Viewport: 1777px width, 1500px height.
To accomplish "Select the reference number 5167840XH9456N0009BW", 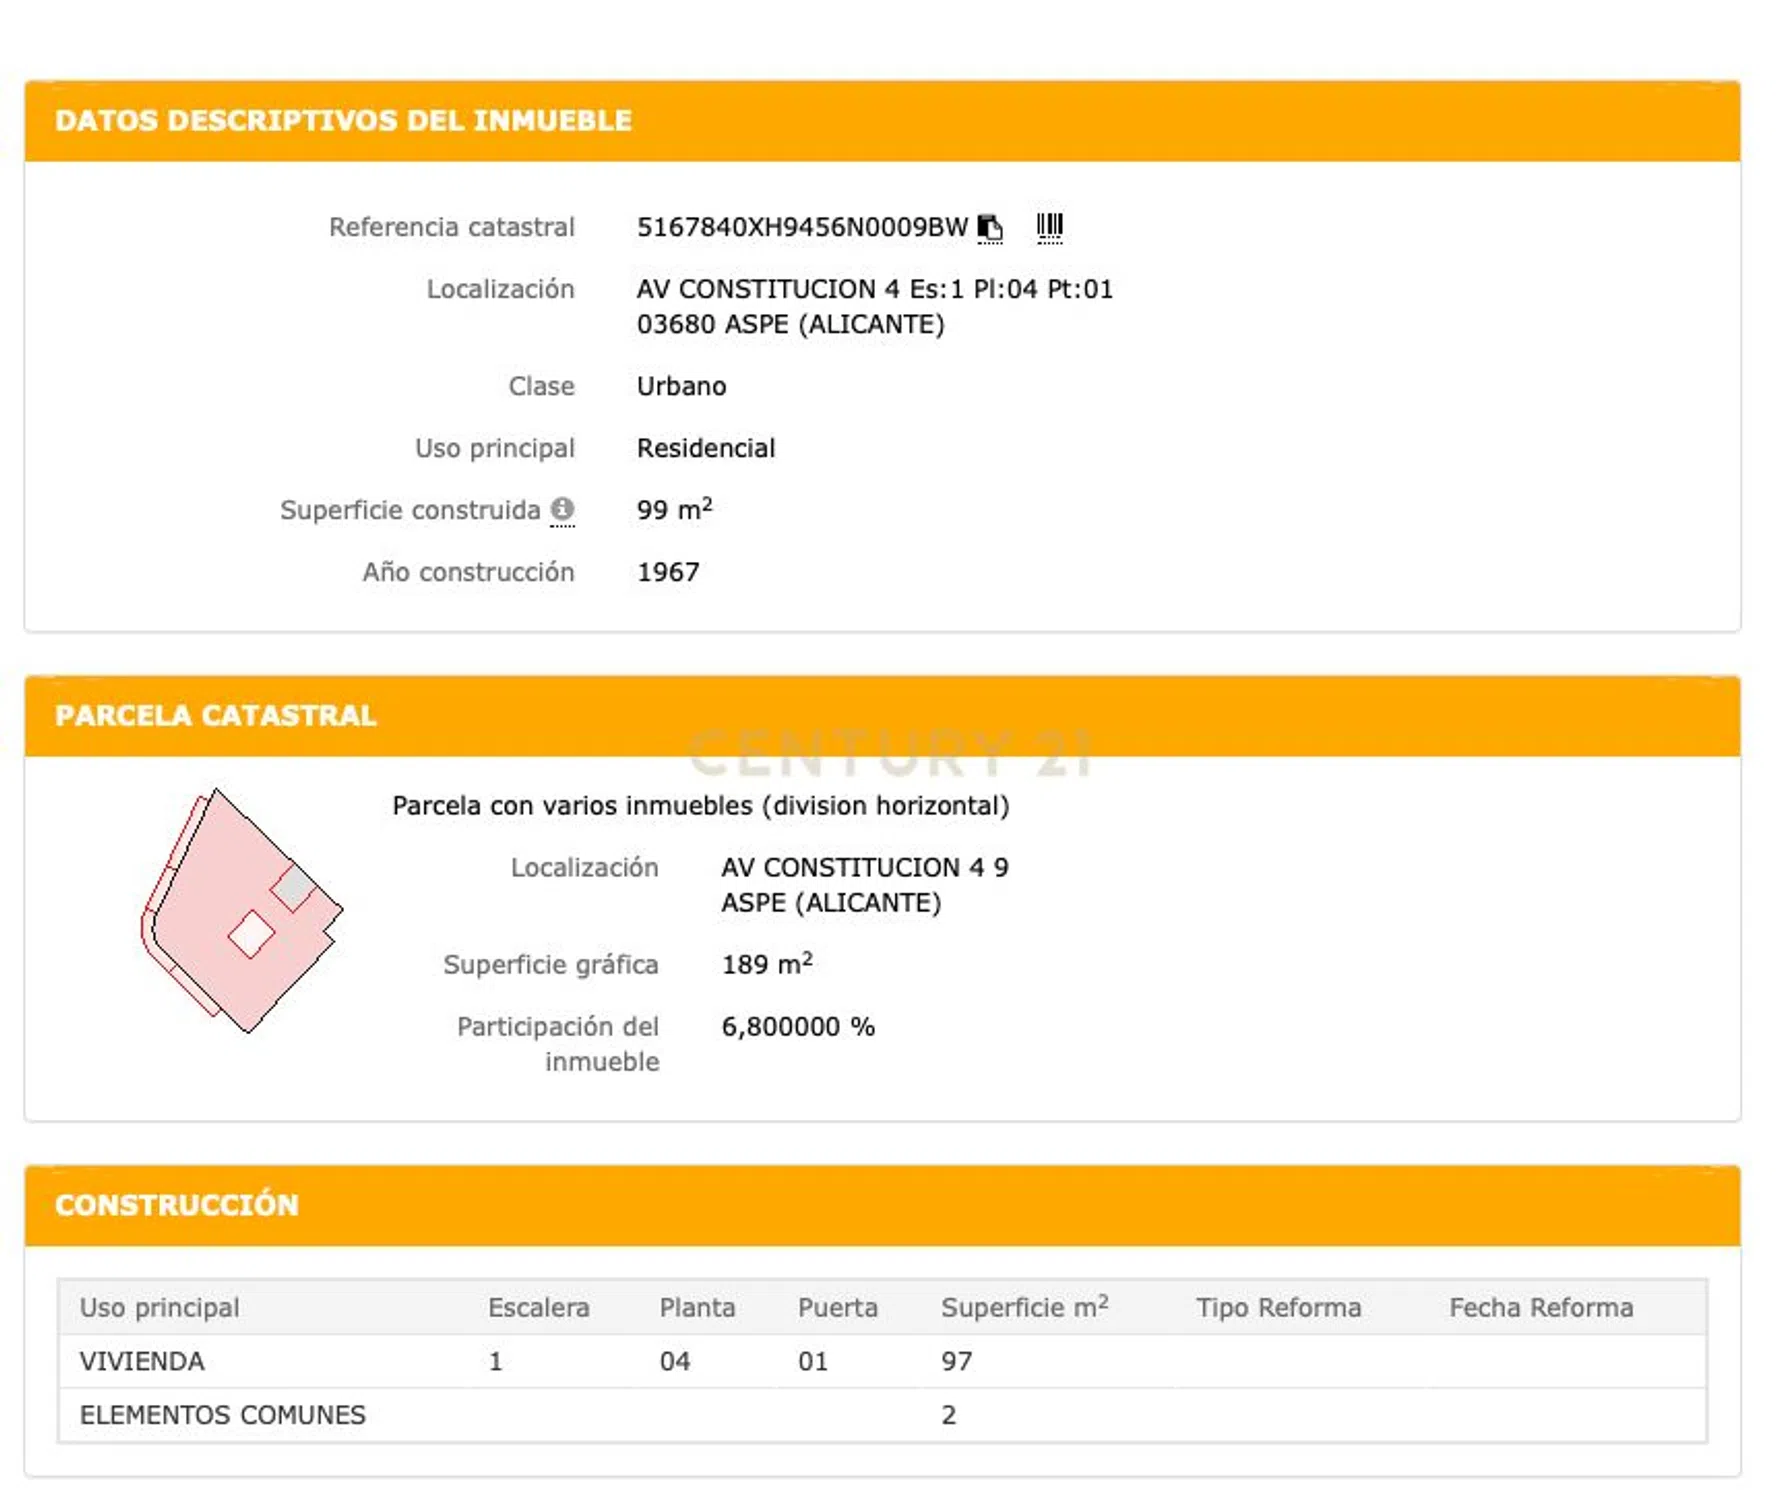I will click(x=802, y=228).
